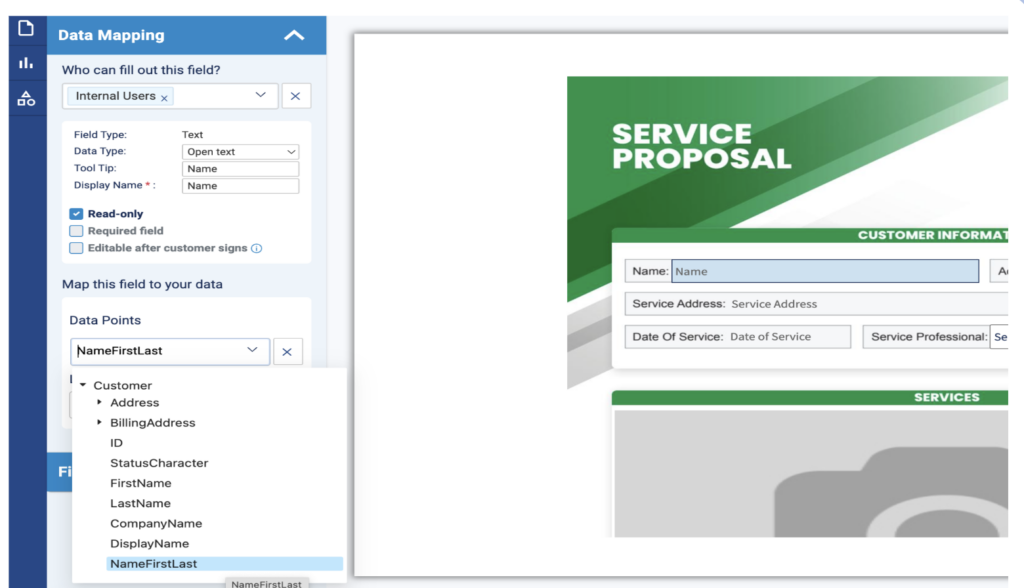Clear the recipient selection with the X icon
1024x588 pixels.
tap(295, 95)
